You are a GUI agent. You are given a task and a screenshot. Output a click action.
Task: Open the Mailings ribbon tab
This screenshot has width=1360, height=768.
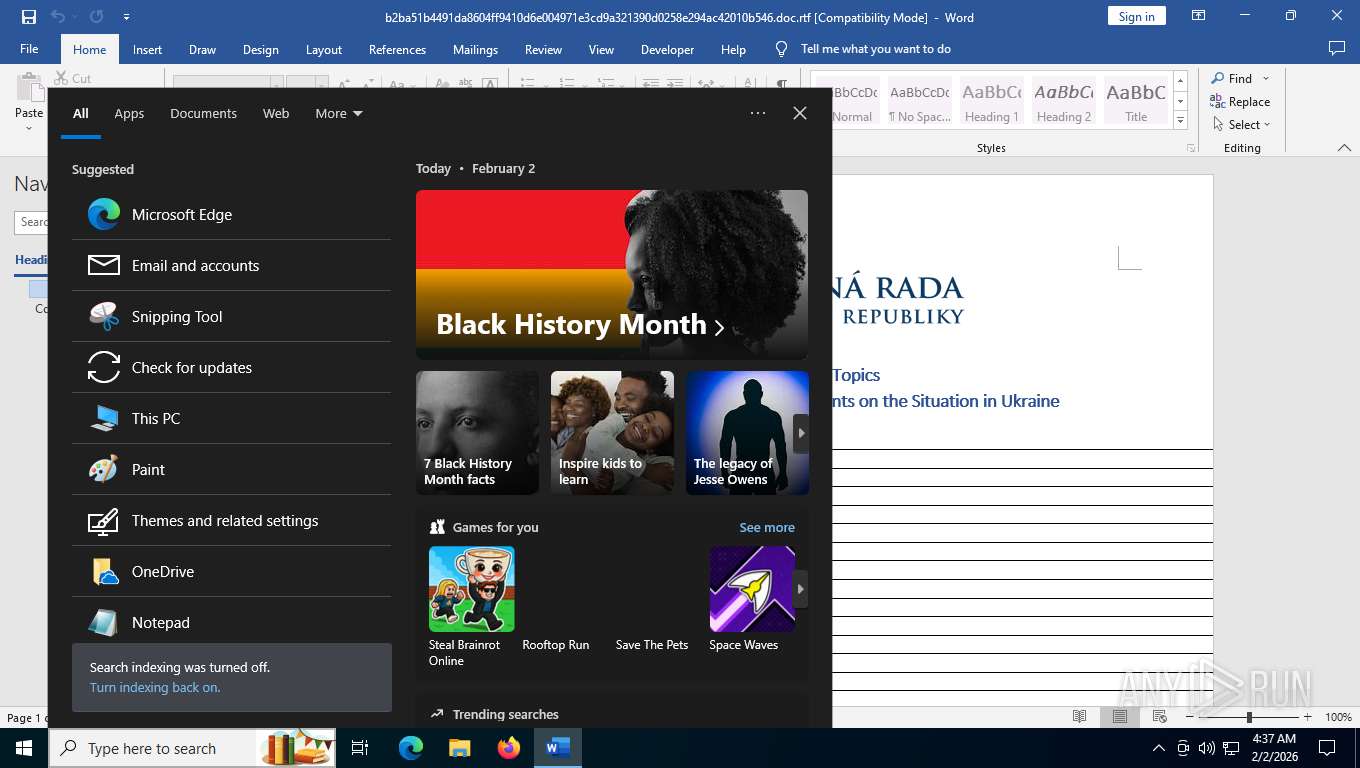475,49
